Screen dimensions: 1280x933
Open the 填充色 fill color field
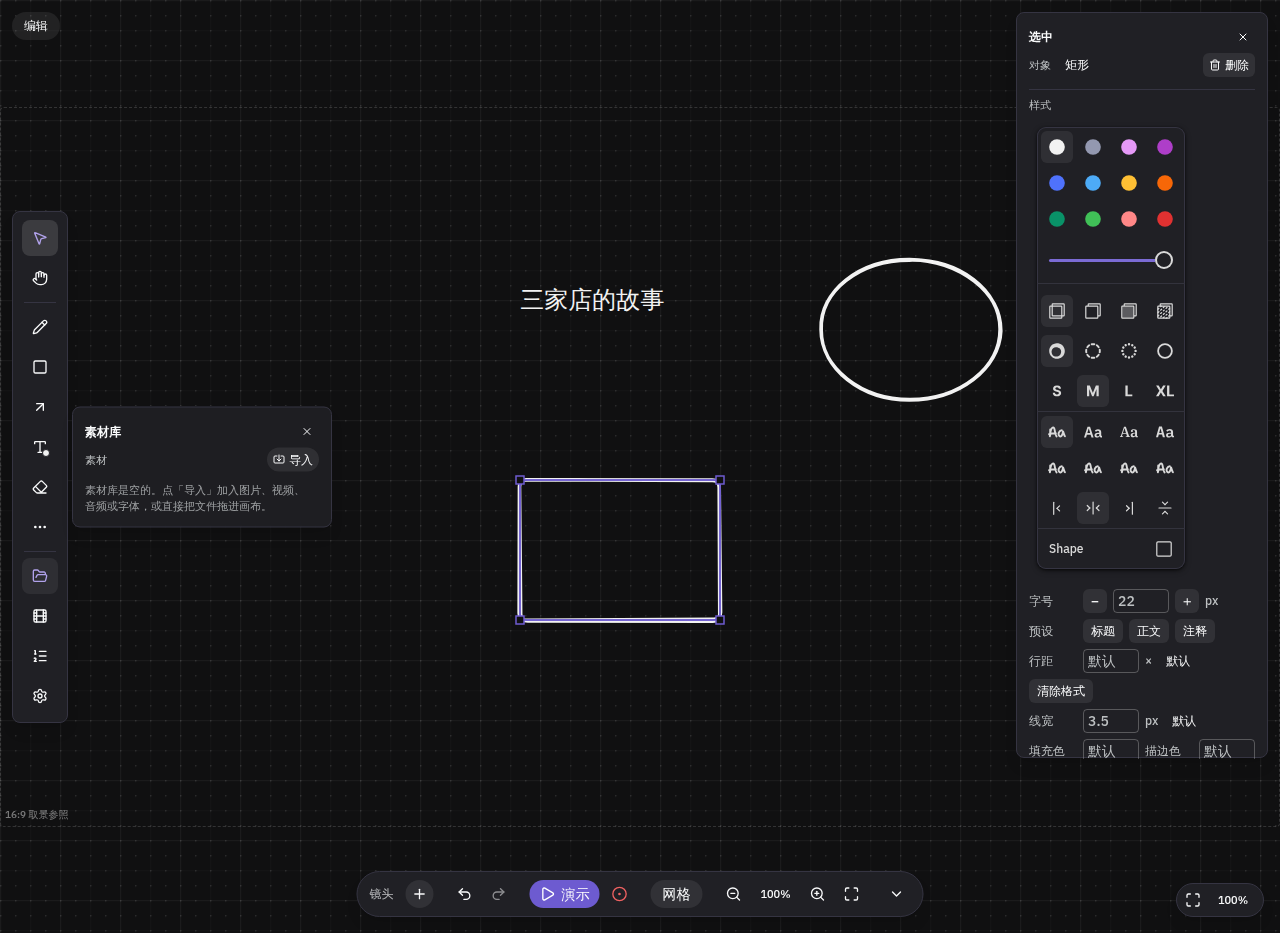coord(1111,751)
